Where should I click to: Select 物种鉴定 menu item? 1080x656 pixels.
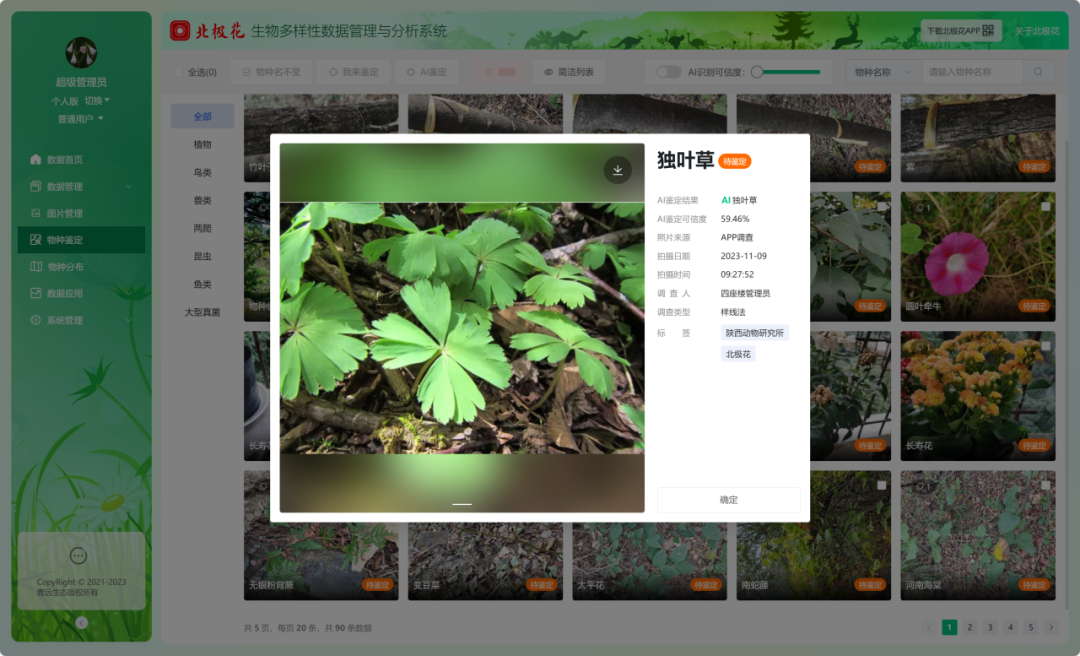click(81, 240)
